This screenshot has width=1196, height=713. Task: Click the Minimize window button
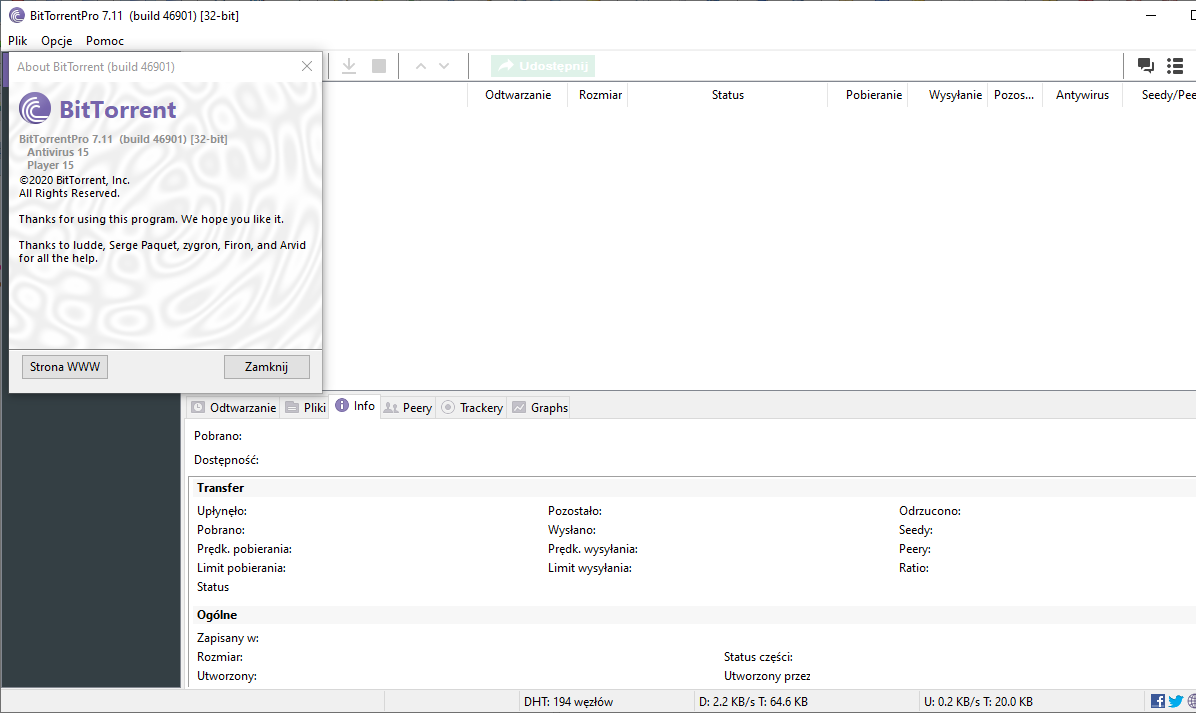click(x=1151, y=15)
